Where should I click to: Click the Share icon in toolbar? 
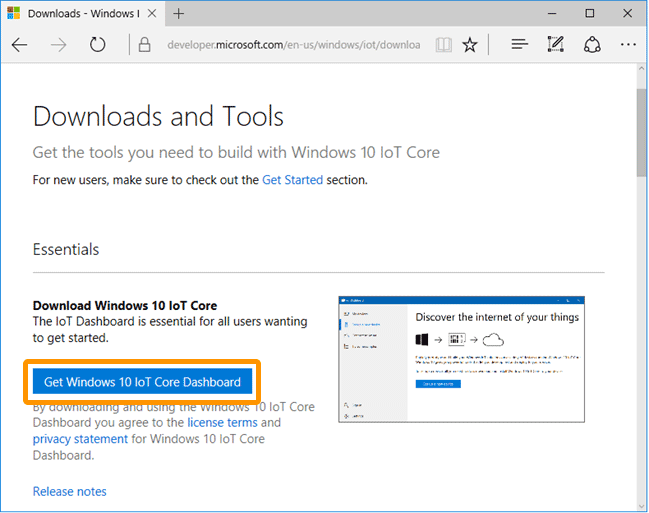click(592, 44)
